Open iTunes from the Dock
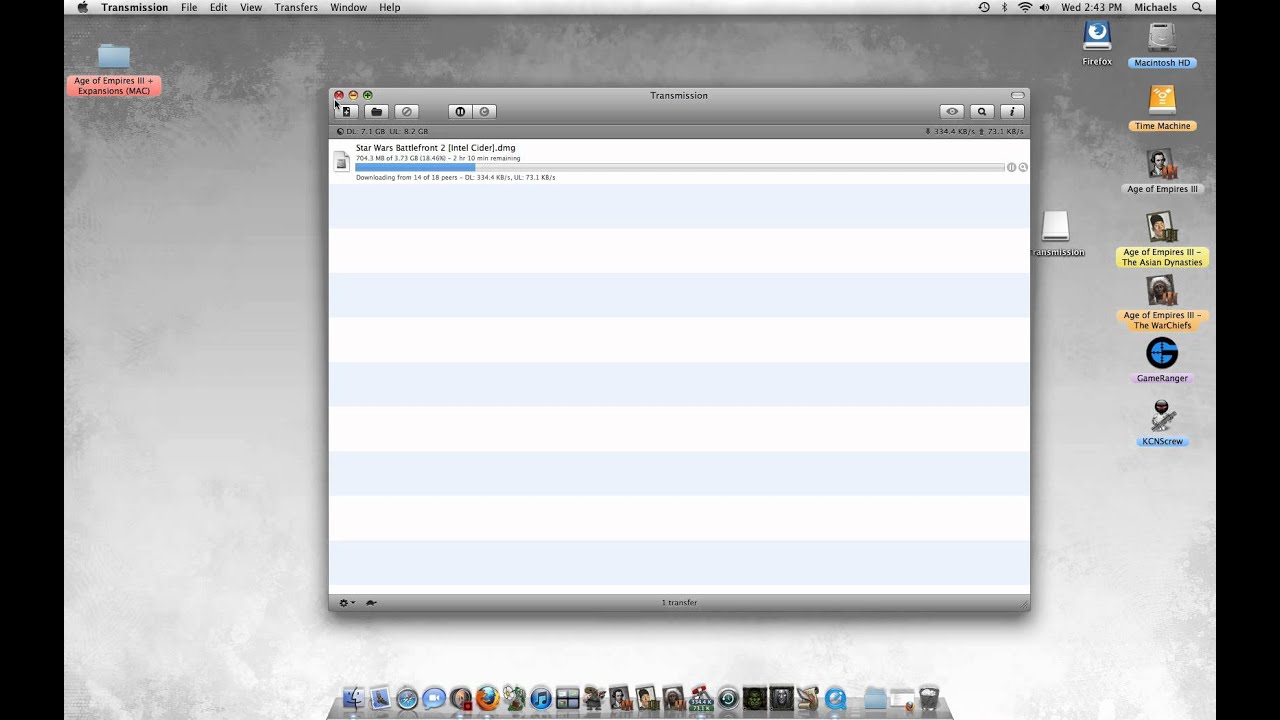This screenshot has width=1280, height=720. [x=541, y=699]
